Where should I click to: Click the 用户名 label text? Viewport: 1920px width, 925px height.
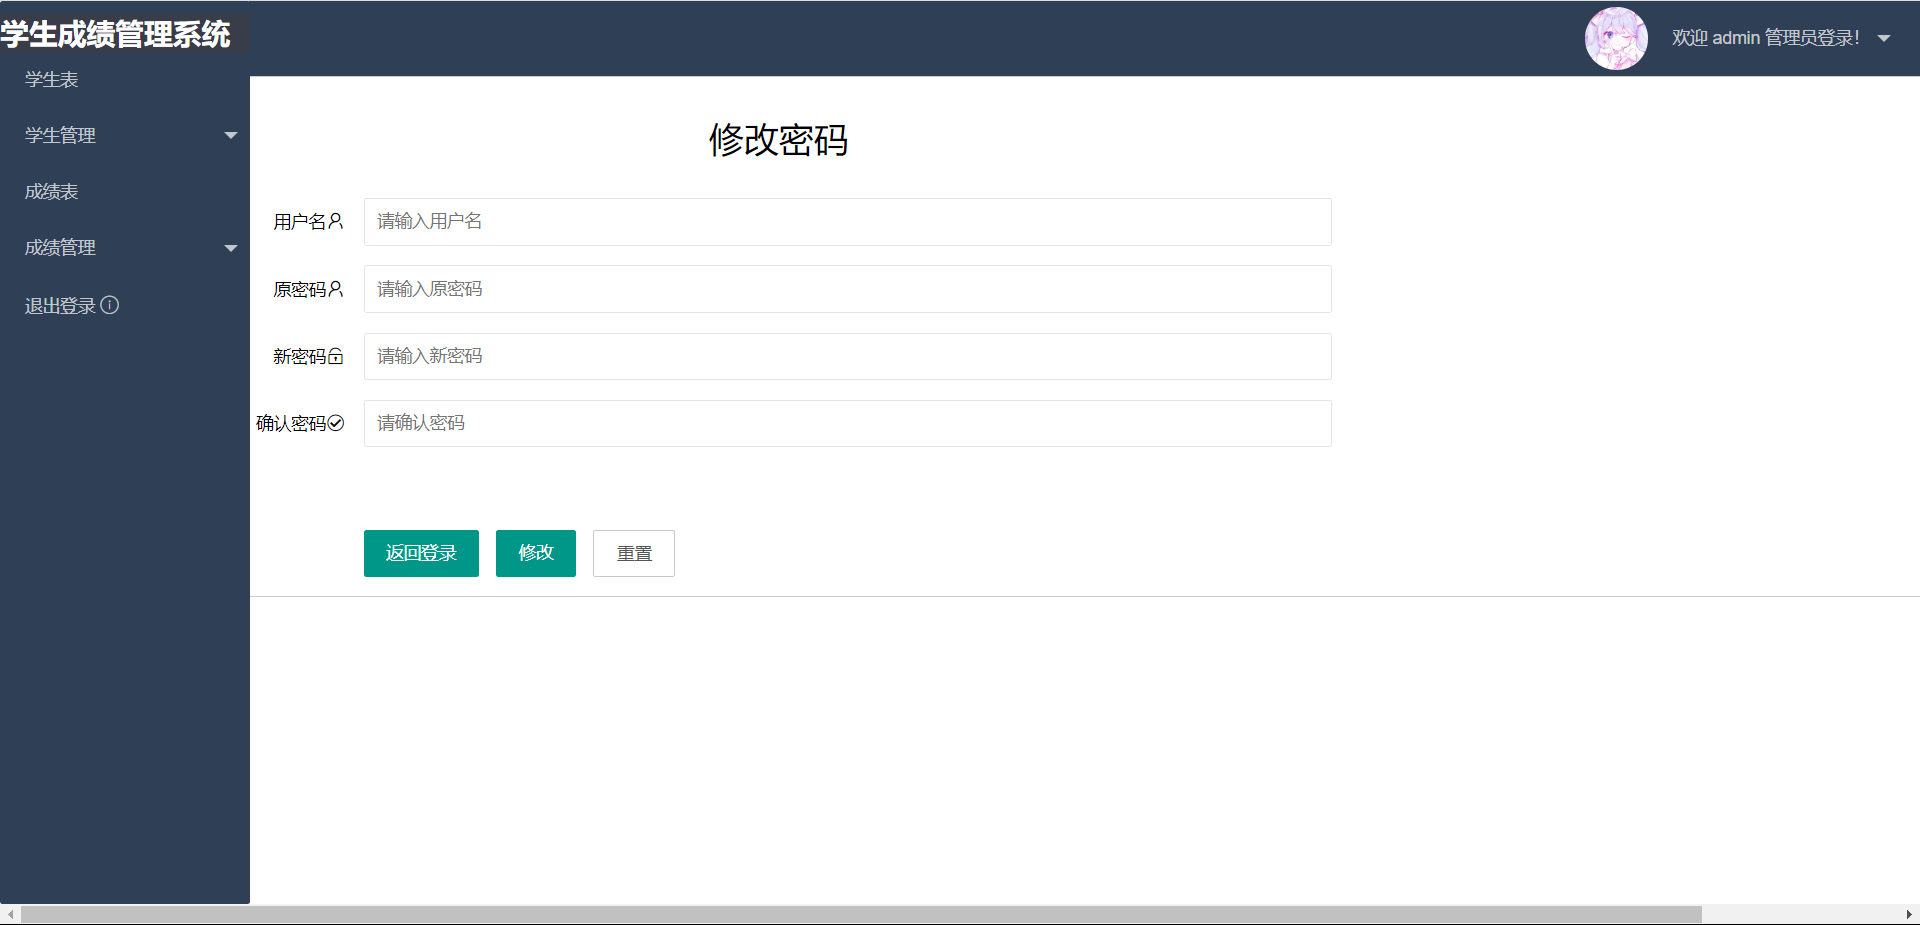tap(300, 222)
